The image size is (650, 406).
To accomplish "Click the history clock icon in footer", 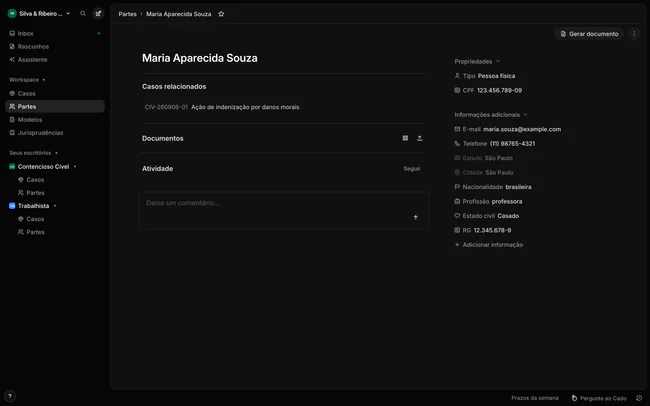I will (639, 398).
